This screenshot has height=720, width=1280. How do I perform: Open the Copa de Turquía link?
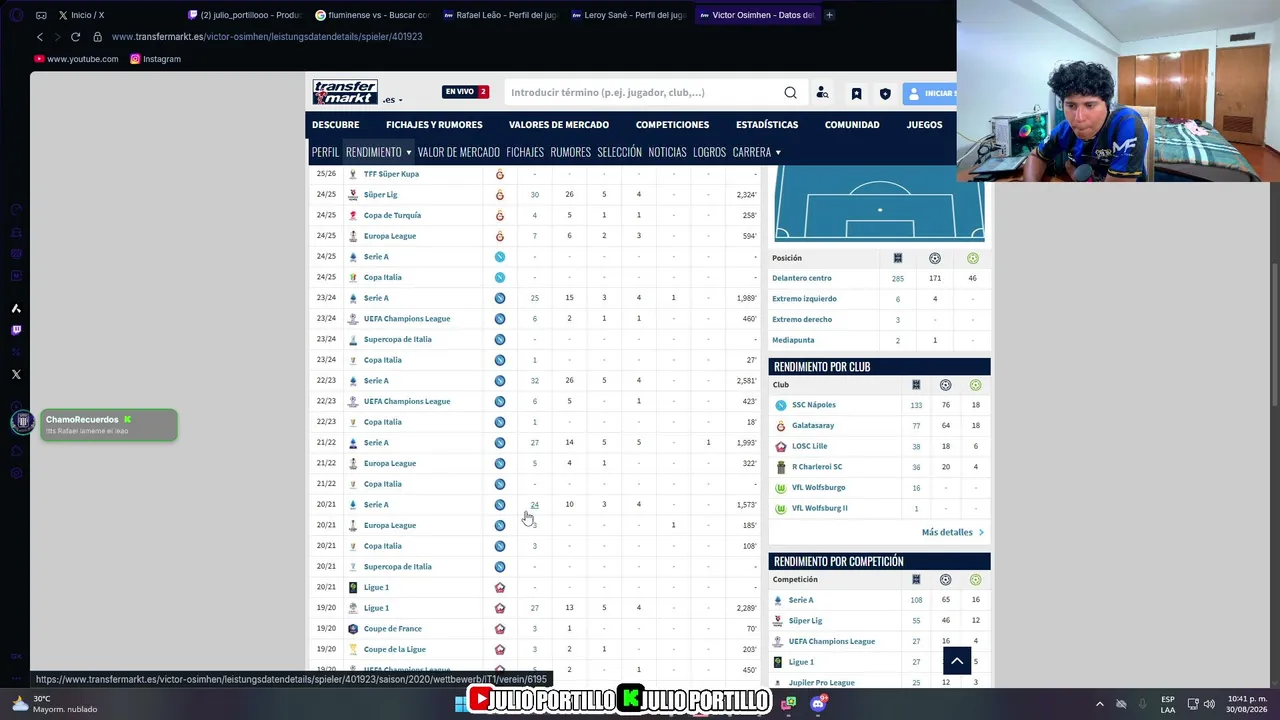pos(392,215)
